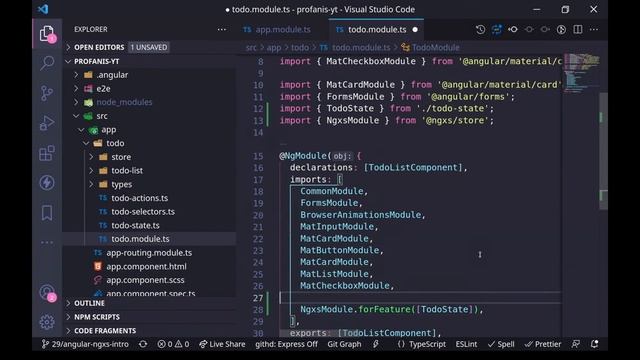Screen dimensions: 640x360
Task: Click the src breadcrumb segment
Action: tap(251, 48)
